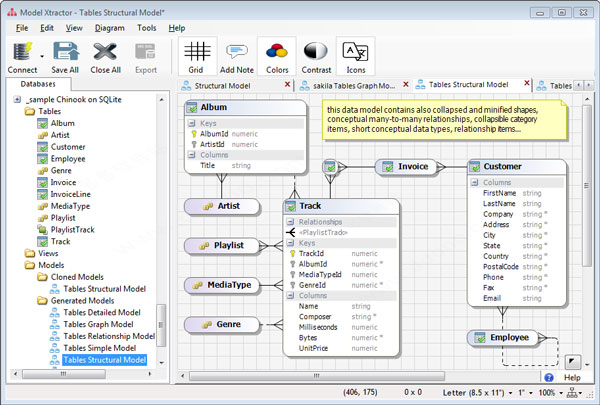
Task: Collapse the Relationships section in Track table
Action: [290, 222]
